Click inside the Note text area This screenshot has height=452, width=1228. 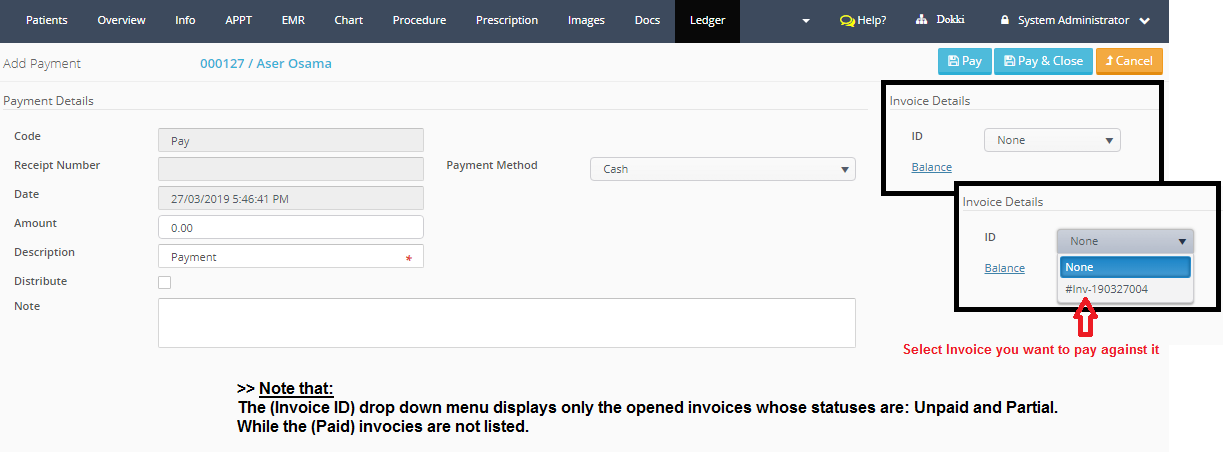point(506,323)
